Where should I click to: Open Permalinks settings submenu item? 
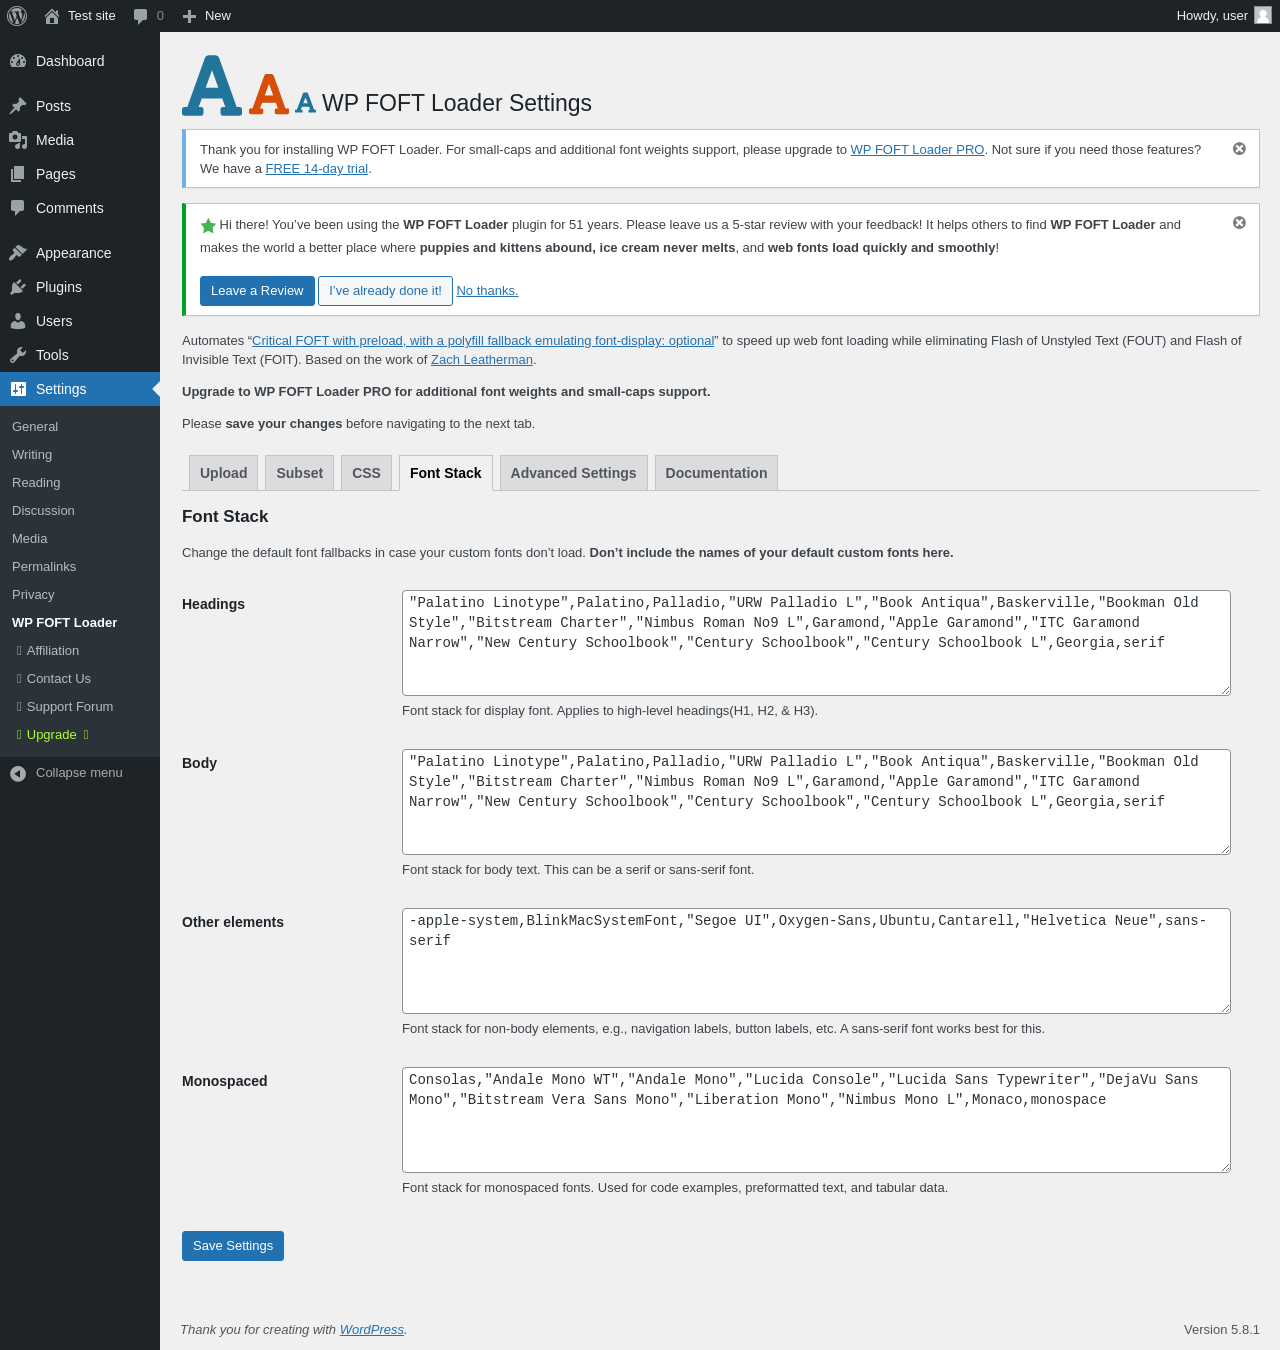(44, 567)
